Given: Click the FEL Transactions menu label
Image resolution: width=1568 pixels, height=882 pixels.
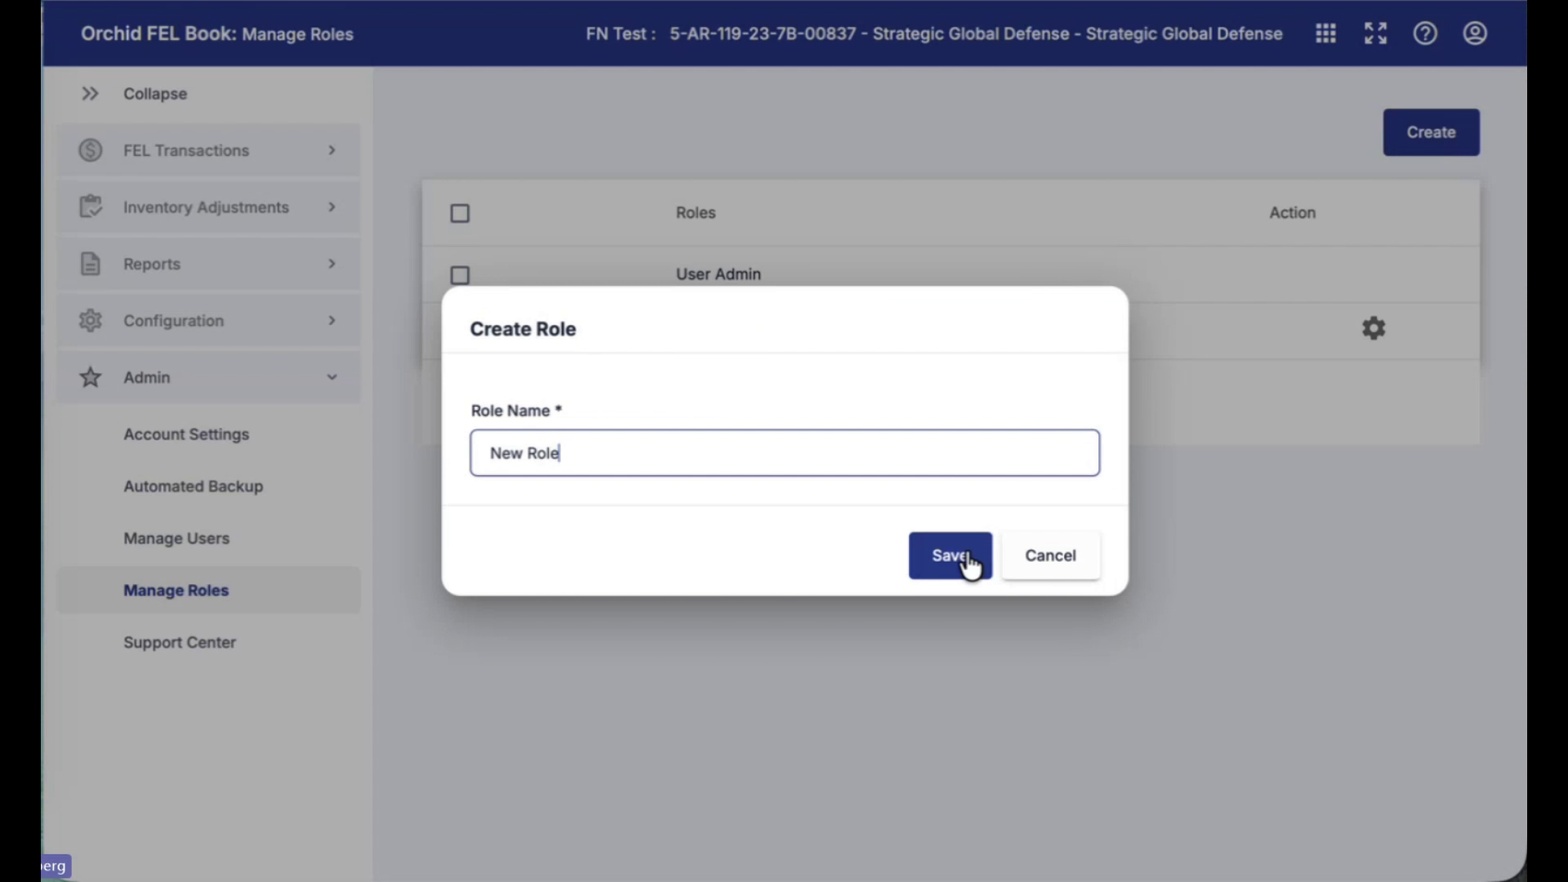Looking at the screenshot, I should point(186,150).
